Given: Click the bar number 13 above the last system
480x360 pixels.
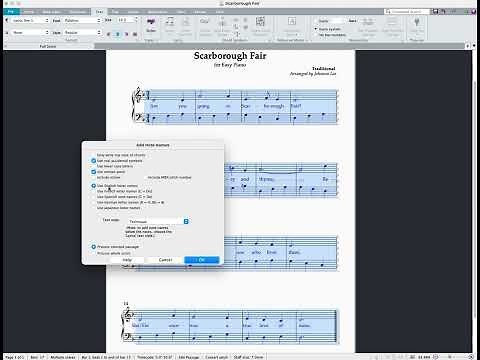Looking at the screenshot, I should 126,303.
